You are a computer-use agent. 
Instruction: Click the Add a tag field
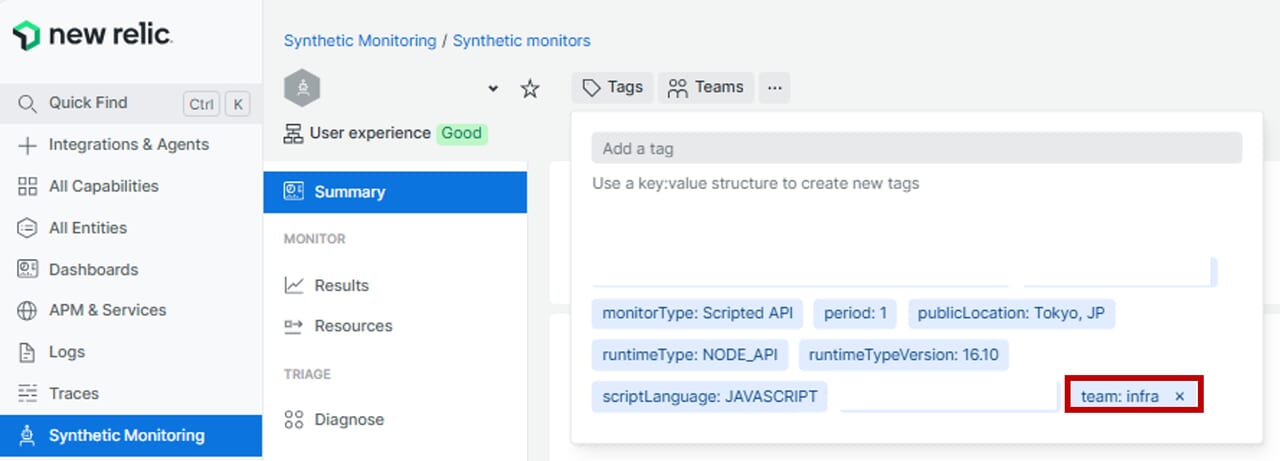(916, 149)
